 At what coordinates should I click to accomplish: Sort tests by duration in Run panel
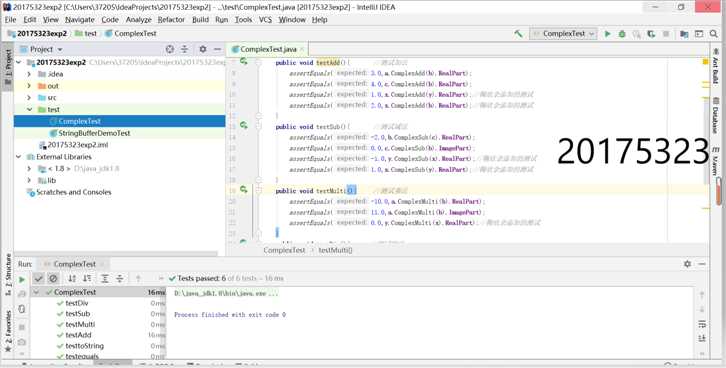click(87, 278)
